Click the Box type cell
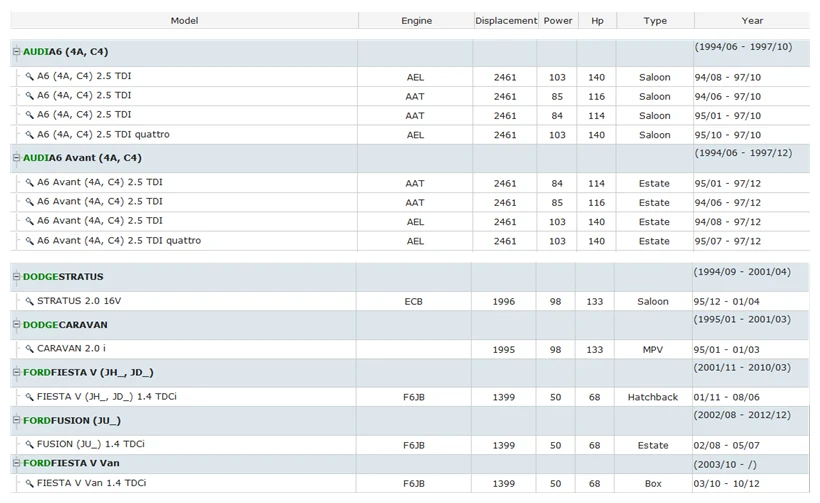The width and height of the screenshot is (820, 503). [x=653, y=484]
